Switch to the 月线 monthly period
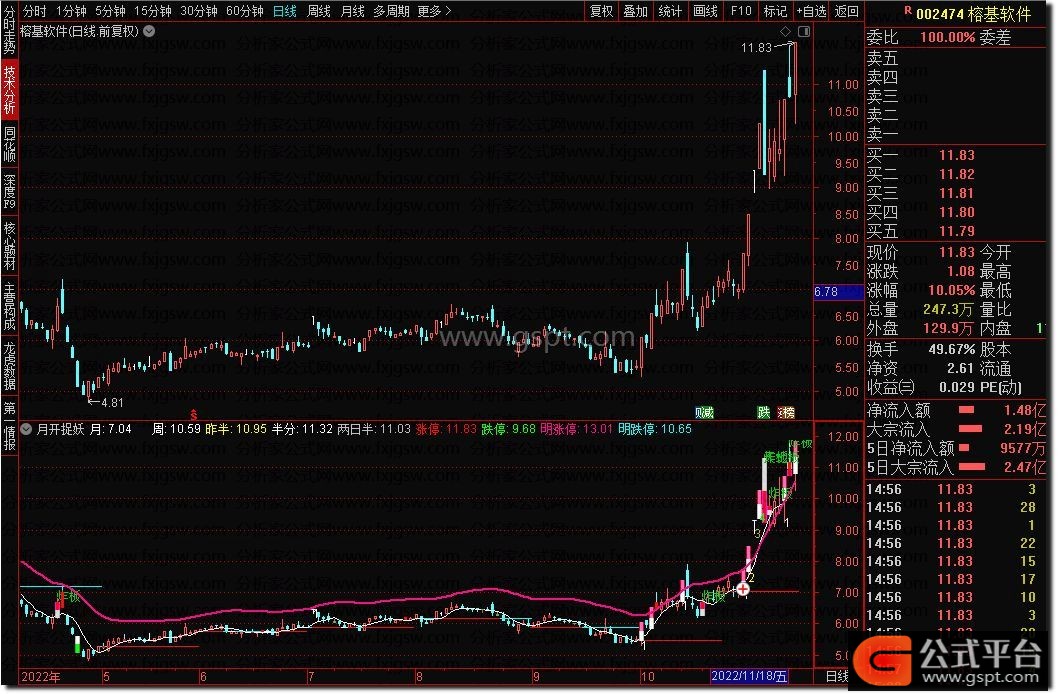 pyautogui.click(x=352, y=11)
